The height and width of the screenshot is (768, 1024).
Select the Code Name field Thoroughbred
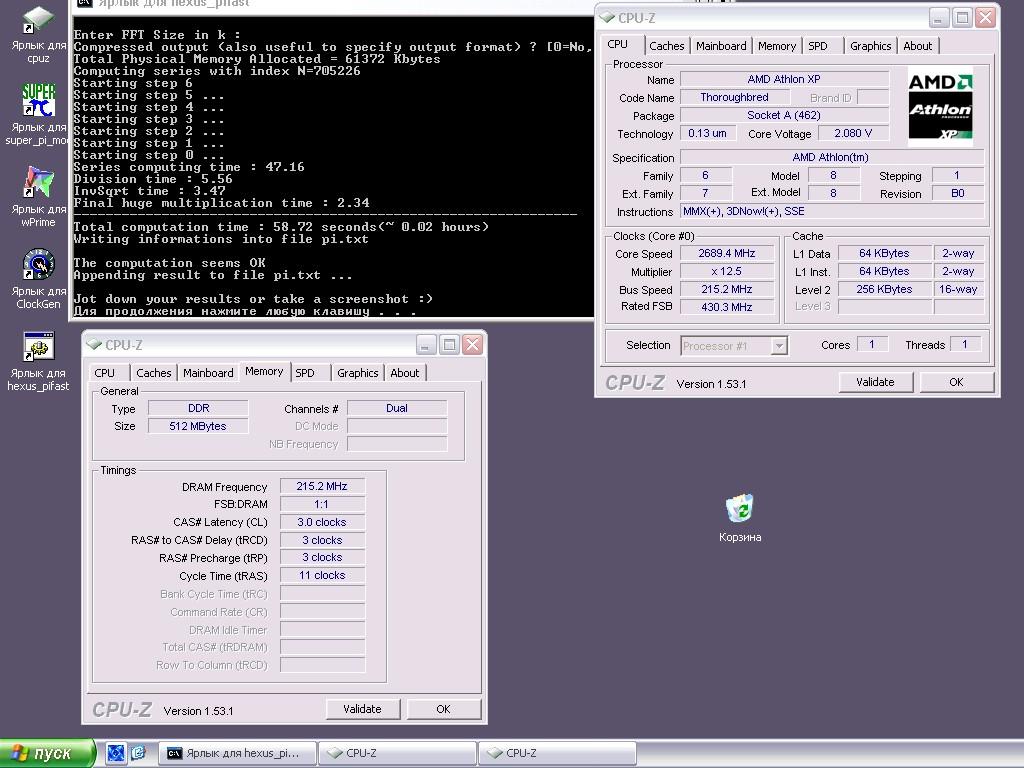735,97
